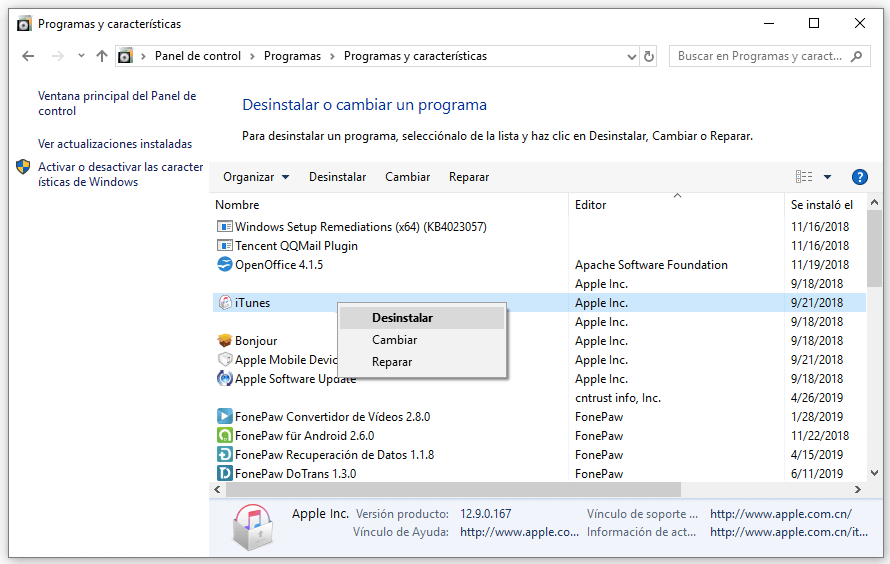Image resolution: width=890 pixels, height=564 pixels.
Task: Open 'Activar o desactivar las características de Windows'
Action: pyautogui.click(x=120, y=174)
